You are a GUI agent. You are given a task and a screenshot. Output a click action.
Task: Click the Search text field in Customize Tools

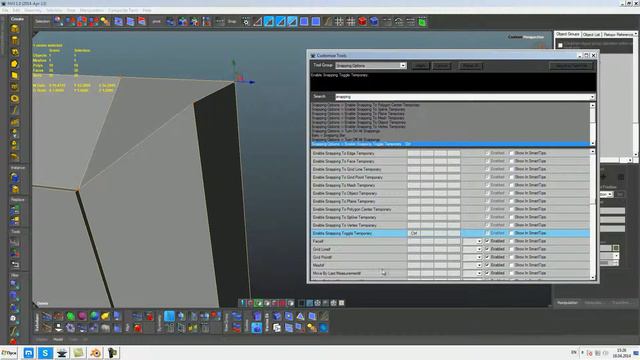[462, 97]
